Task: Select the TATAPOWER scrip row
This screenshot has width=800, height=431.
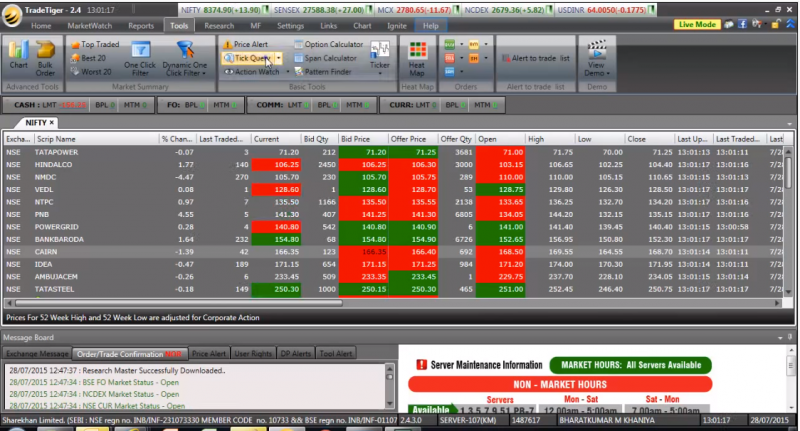Action: pyautogui.click(x=393, y=152)
